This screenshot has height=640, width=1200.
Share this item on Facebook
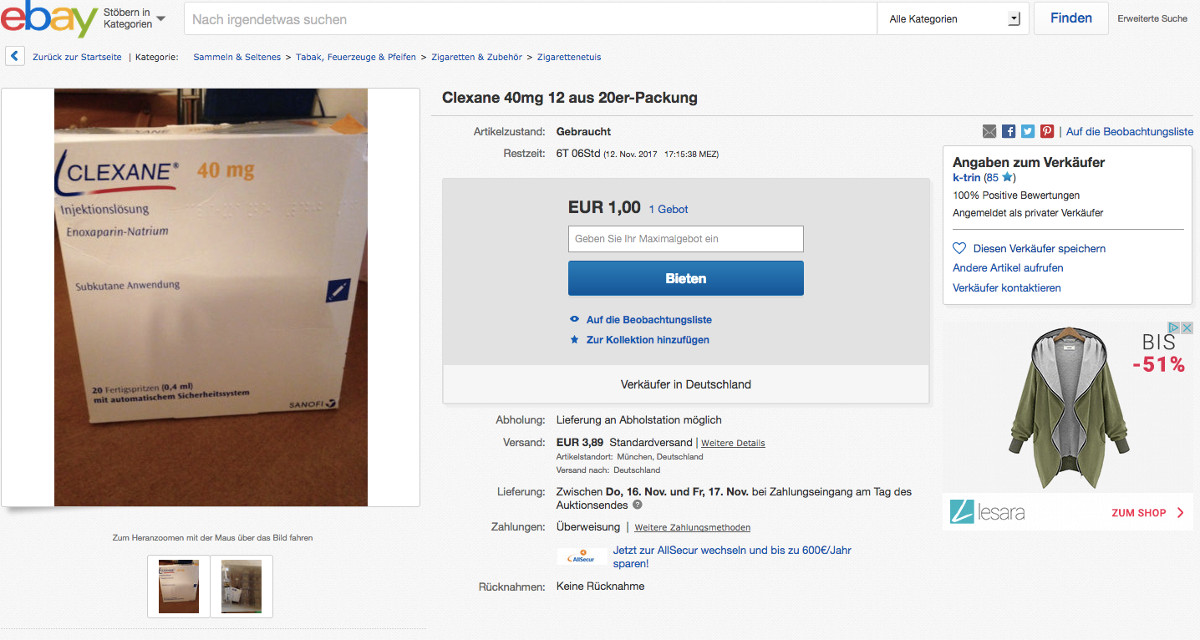pyautogui.click(x=1009, y=131)
